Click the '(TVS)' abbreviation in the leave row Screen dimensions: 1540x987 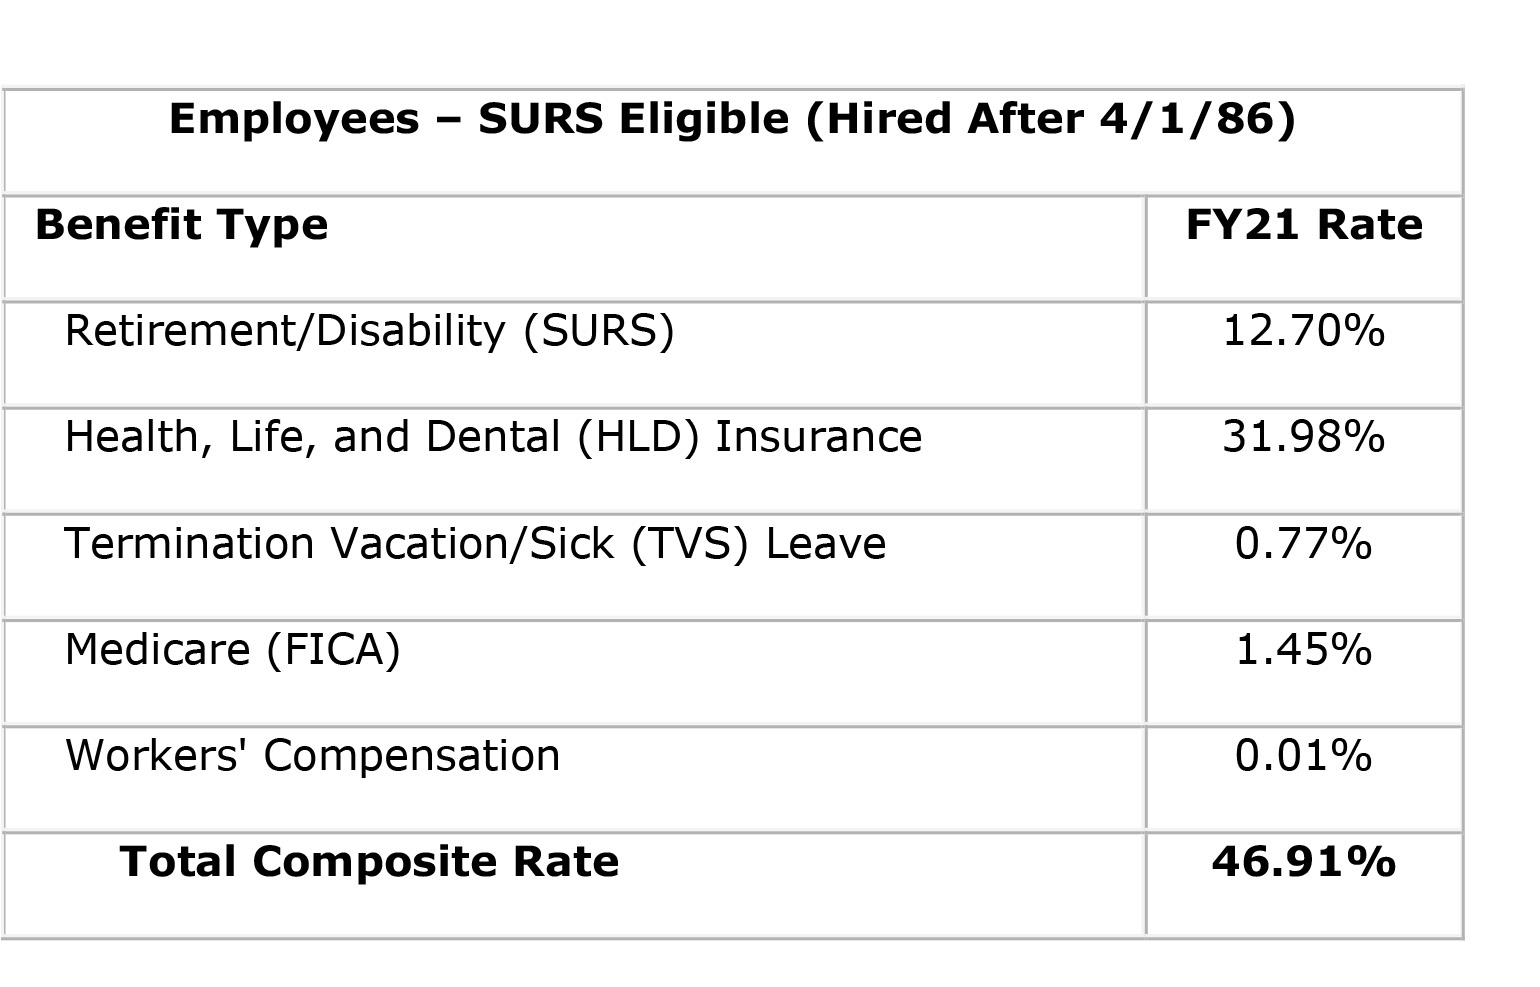(689, 544)
